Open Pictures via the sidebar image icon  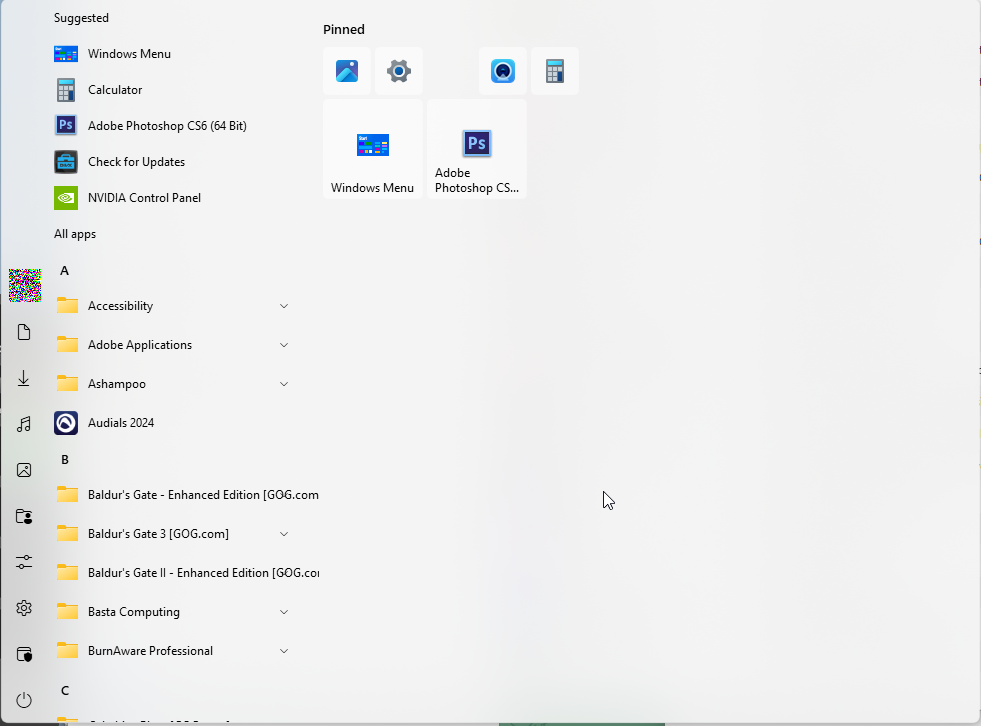(24, 470)
